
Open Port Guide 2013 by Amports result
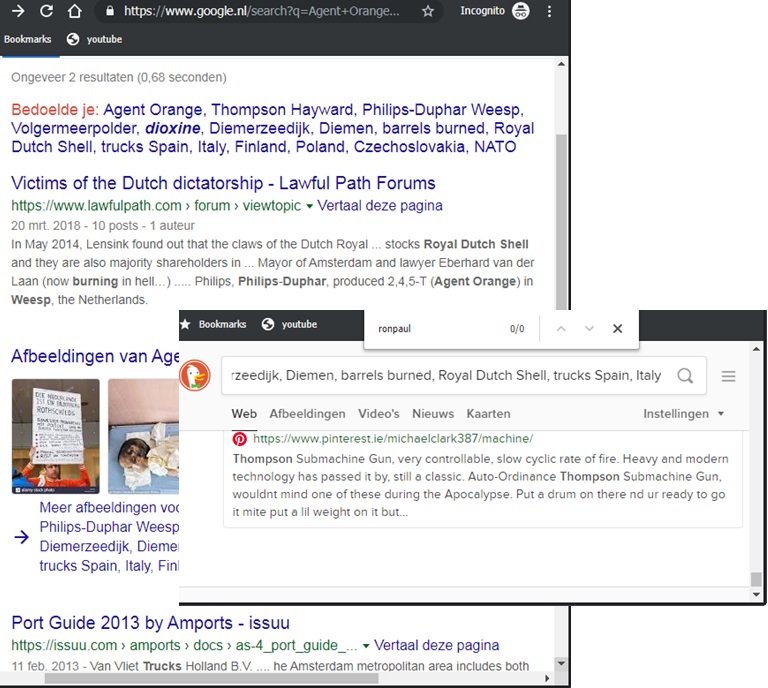150,622
